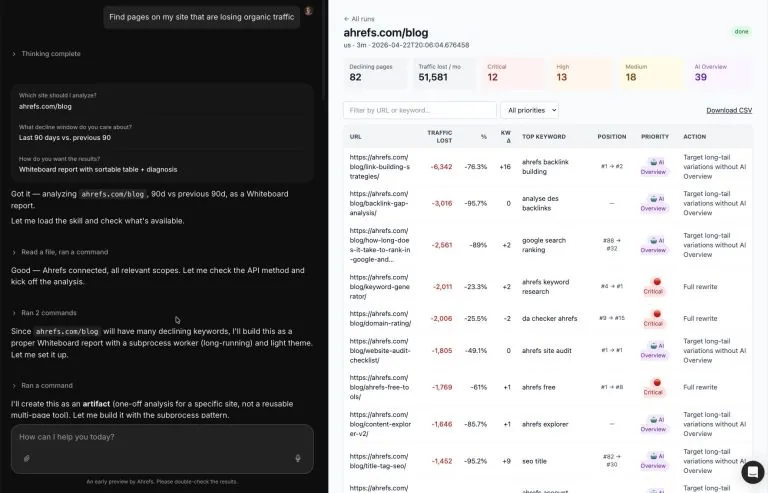
Task: Click the microphone voice input icon
Action: tap(297, 458)
